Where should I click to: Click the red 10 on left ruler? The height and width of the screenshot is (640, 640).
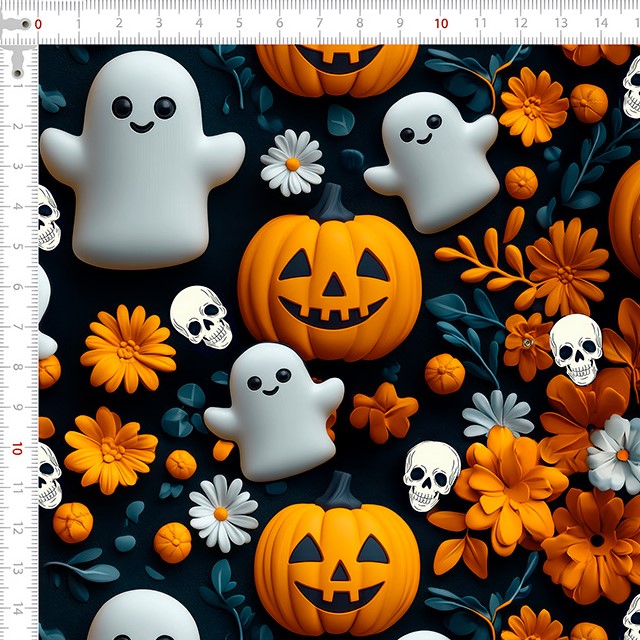[18, 450]
